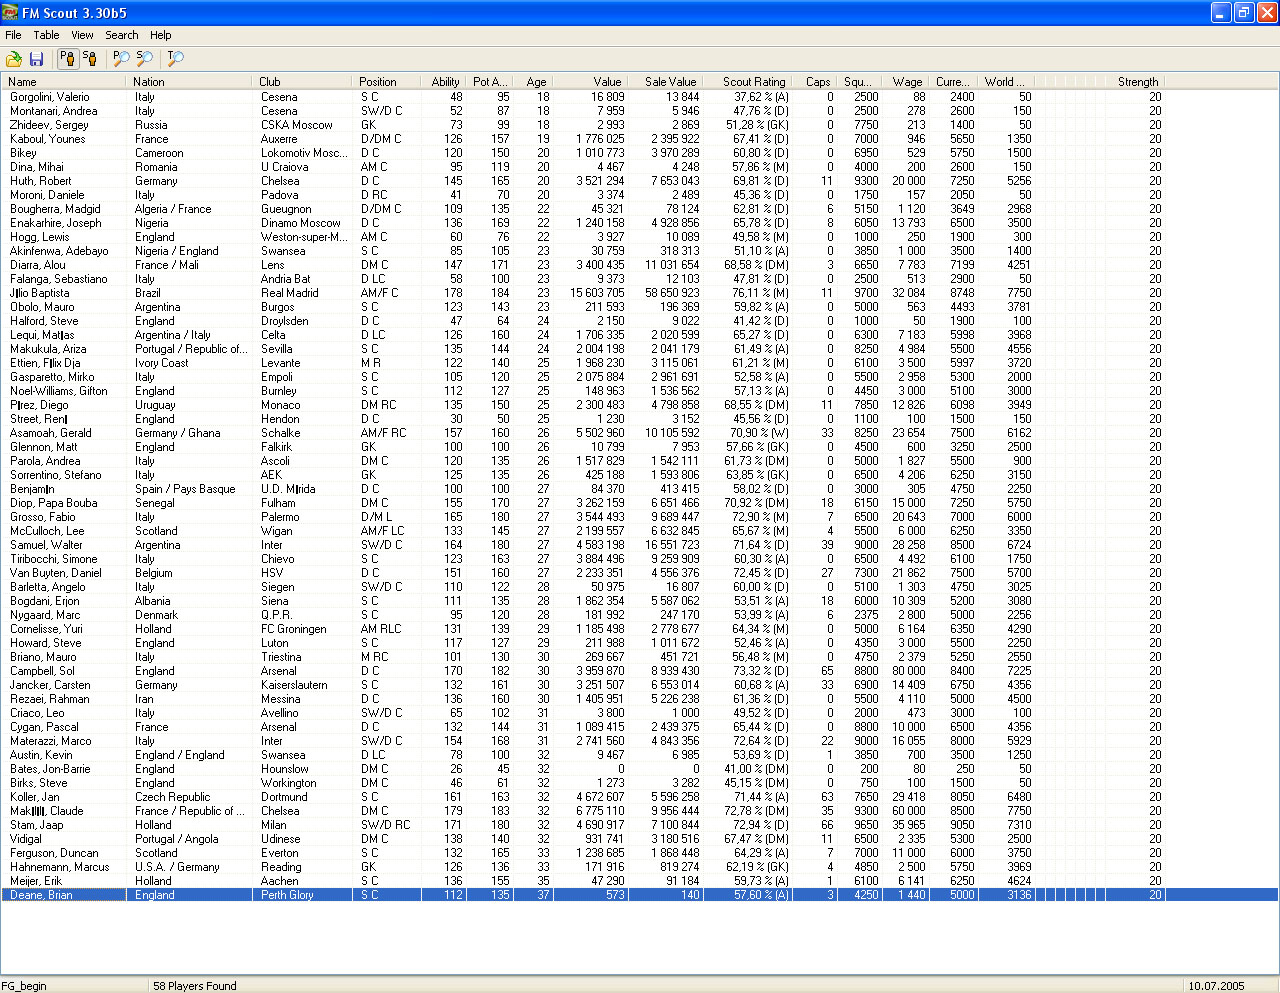The width and height of the screenshot is (1280, 993).
Task: Open the Search menu
Action: pos(122,35)
